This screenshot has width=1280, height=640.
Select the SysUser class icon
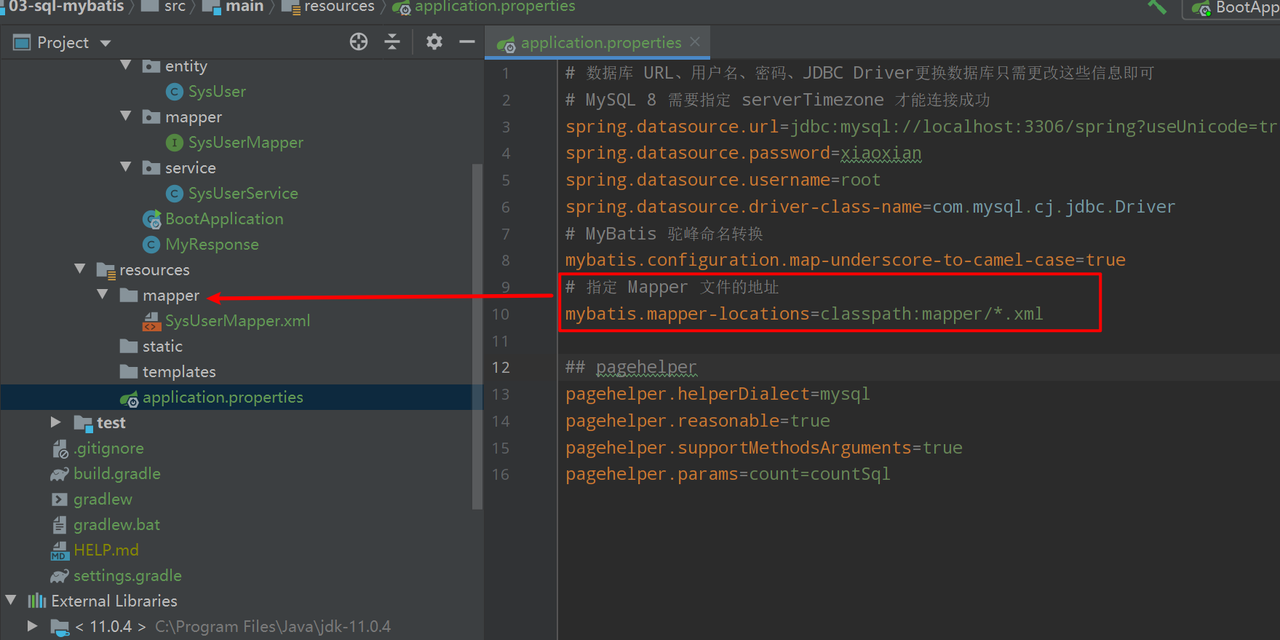[x=174, y=92]
